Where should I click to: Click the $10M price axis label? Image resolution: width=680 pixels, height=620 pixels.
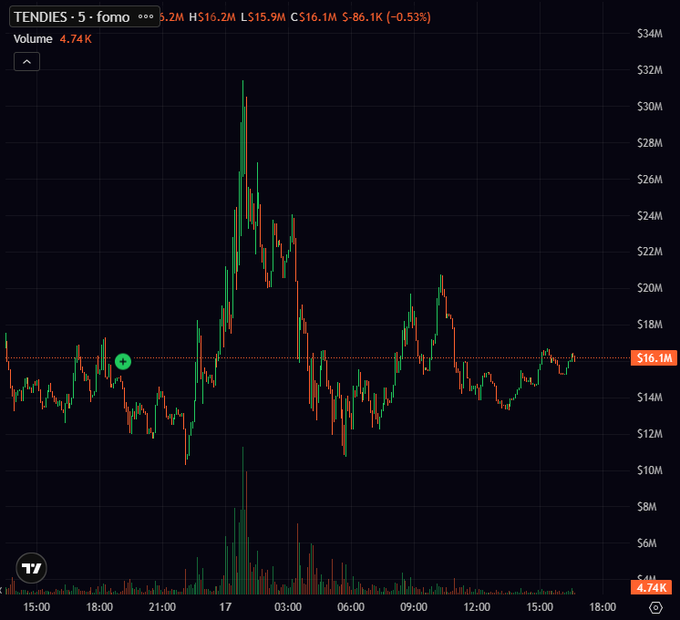650,470
